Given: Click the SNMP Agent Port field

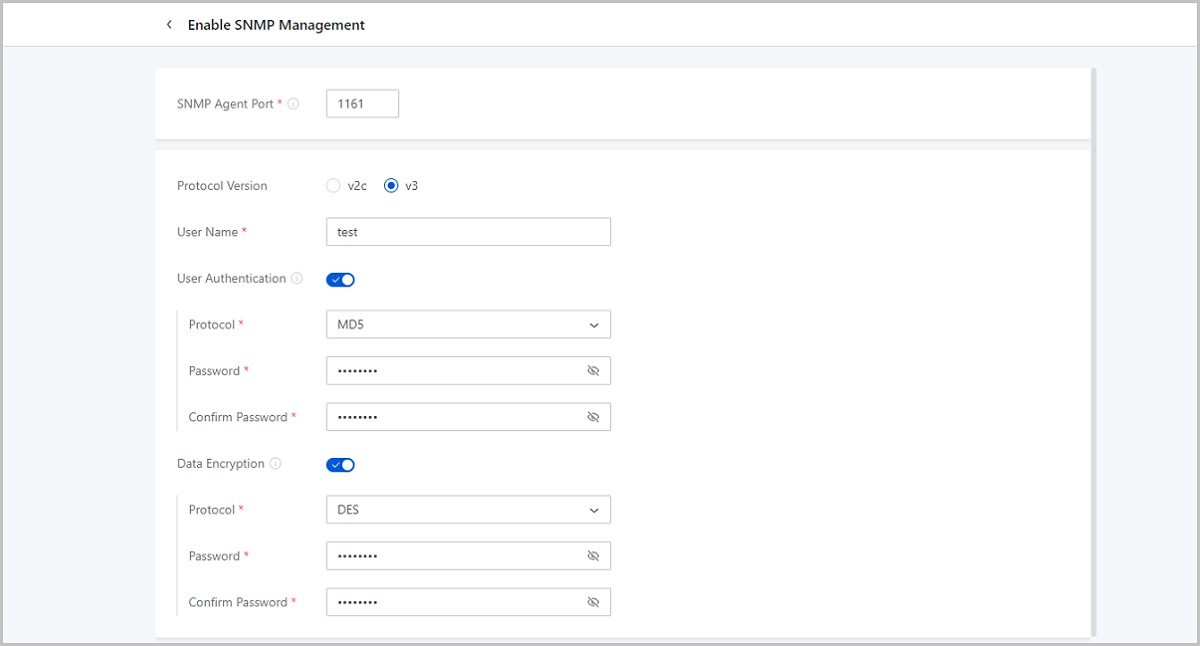Looking at the screenshot, I should tap(362, 104).
